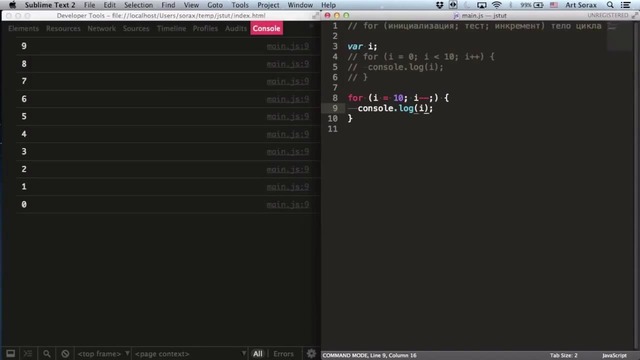Open main.js:9 link for output 8

[288, 64]
